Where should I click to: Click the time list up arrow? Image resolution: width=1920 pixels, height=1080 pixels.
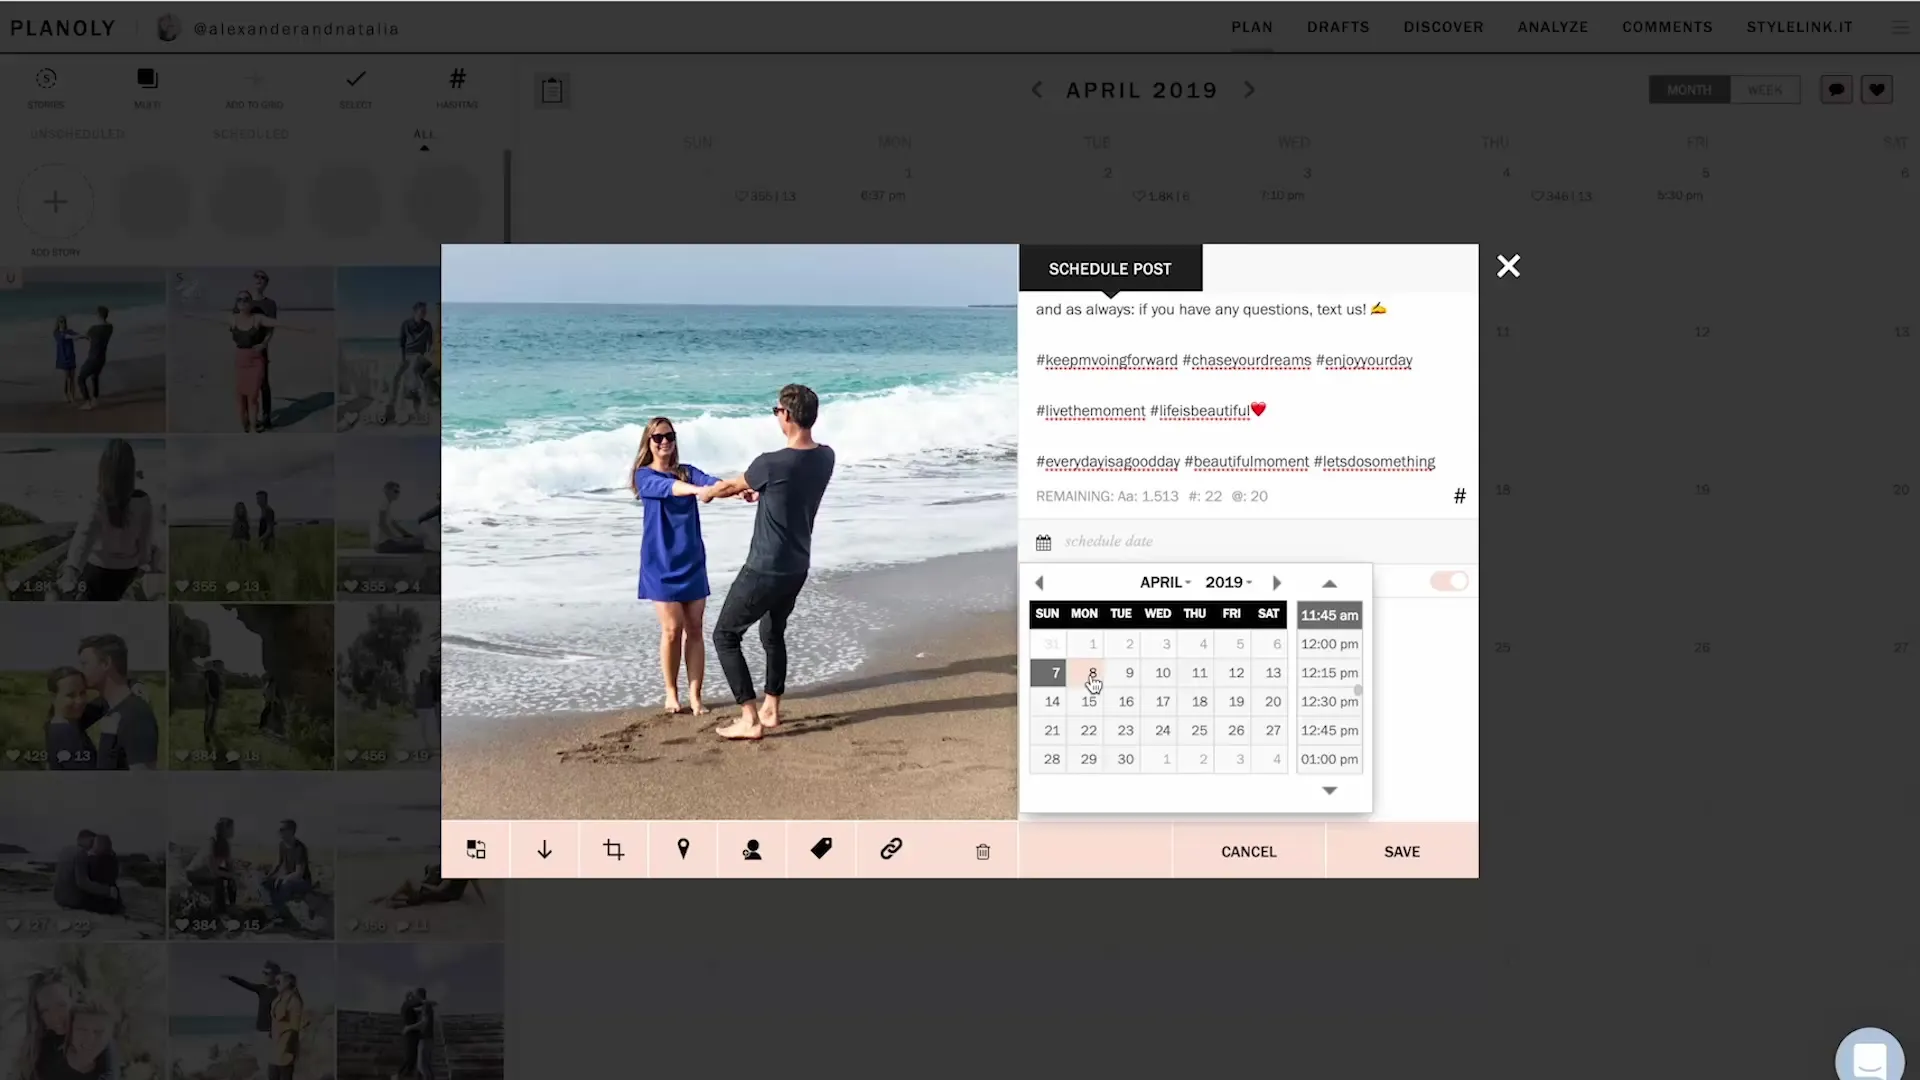pos(1329,583)
